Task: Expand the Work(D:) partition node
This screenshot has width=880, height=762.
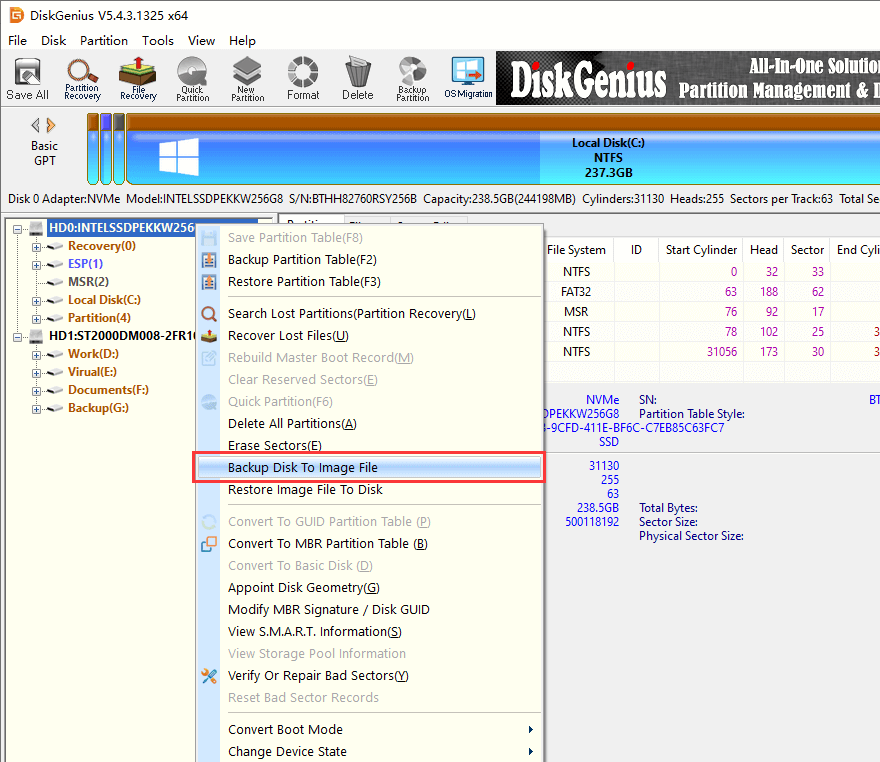Action: [37, 354]
